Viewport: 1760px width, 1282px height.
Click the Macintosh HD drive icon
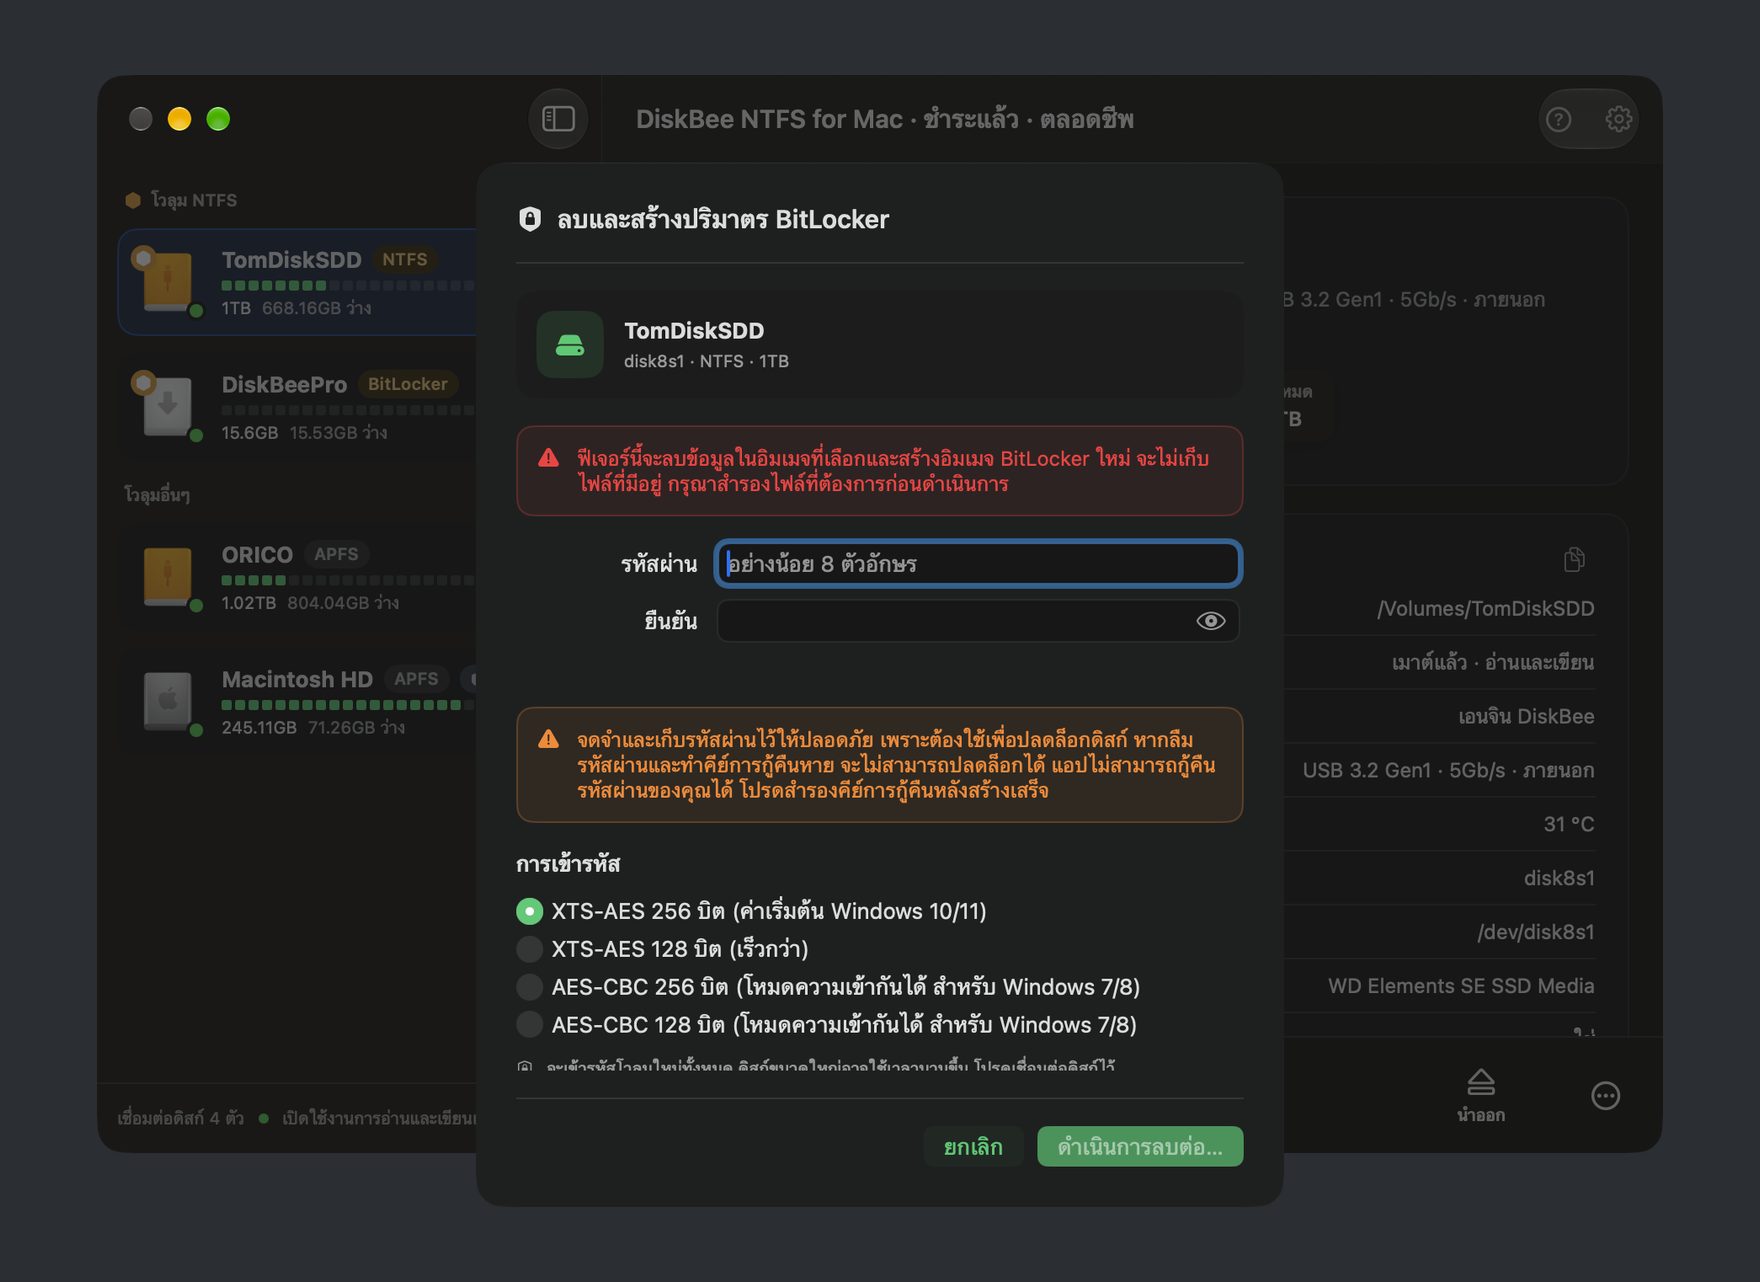[x=167, y=700]
